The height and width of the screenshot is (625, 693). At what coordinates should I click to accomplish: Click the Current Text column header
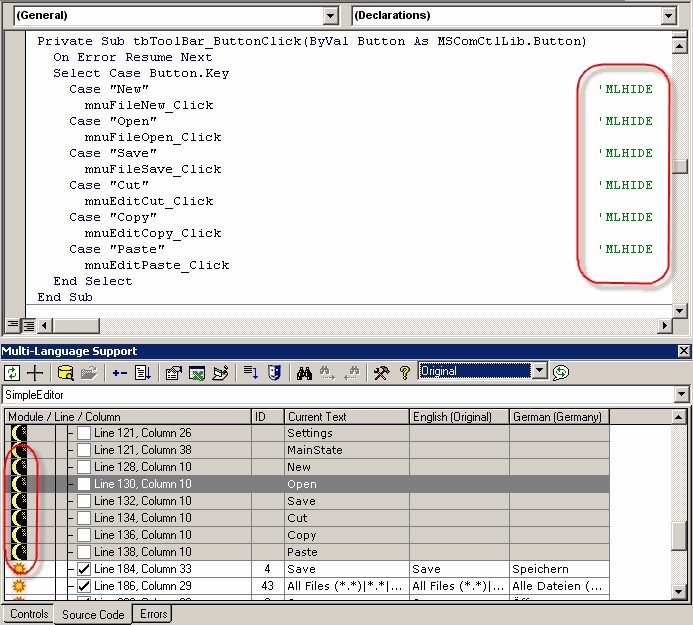point(346,416)
